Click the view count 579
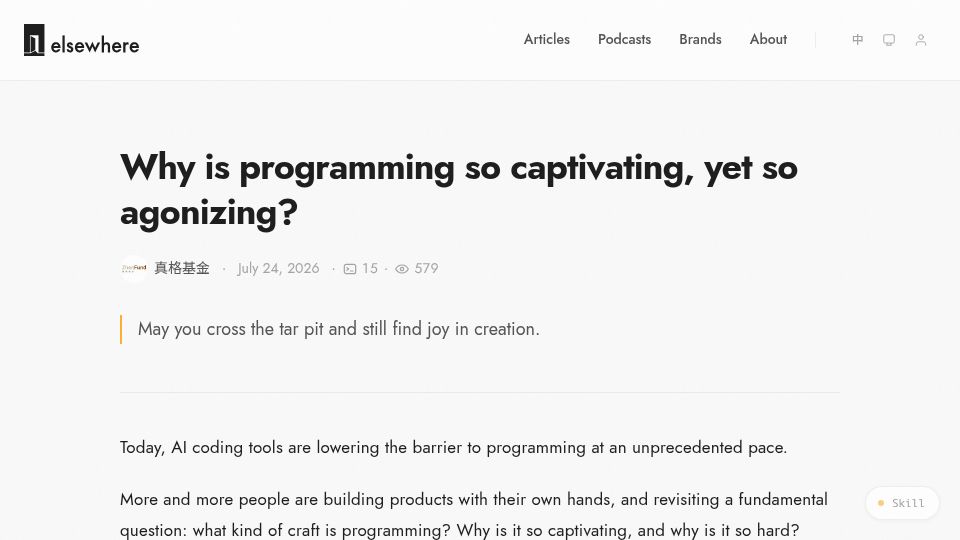960x540 pixels. [426, 268]
